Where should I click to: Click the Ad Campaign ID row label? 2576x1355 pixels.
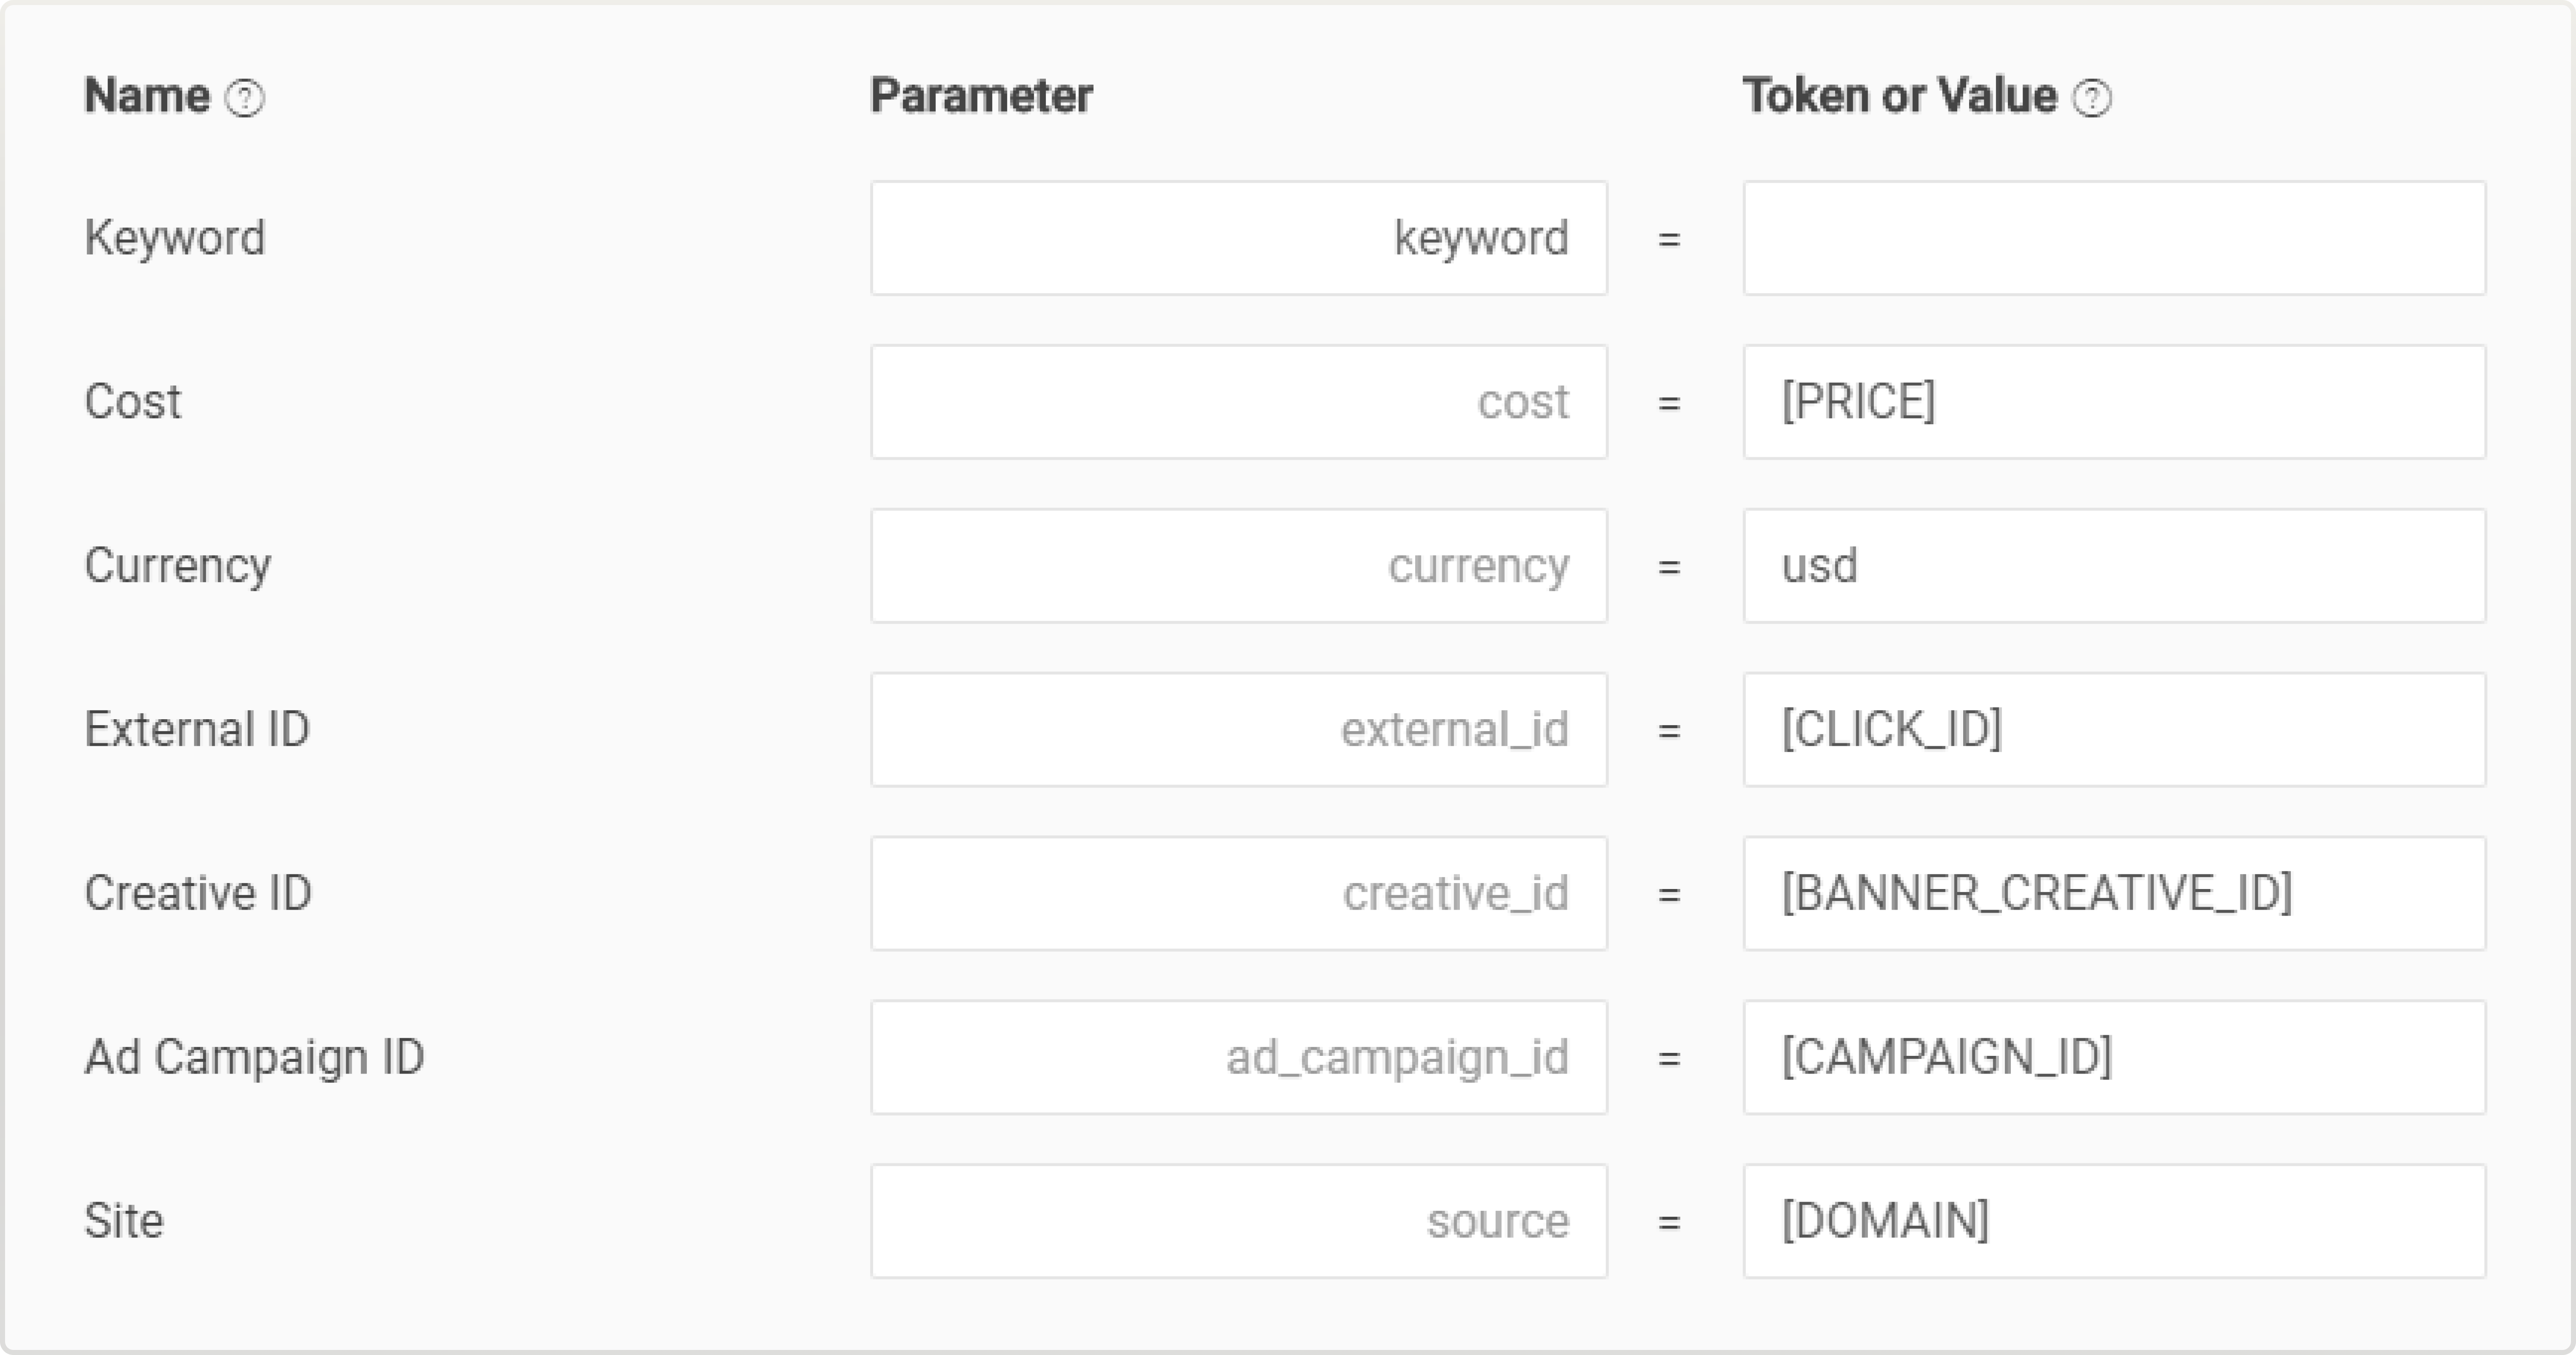[x=254, y=1057]
